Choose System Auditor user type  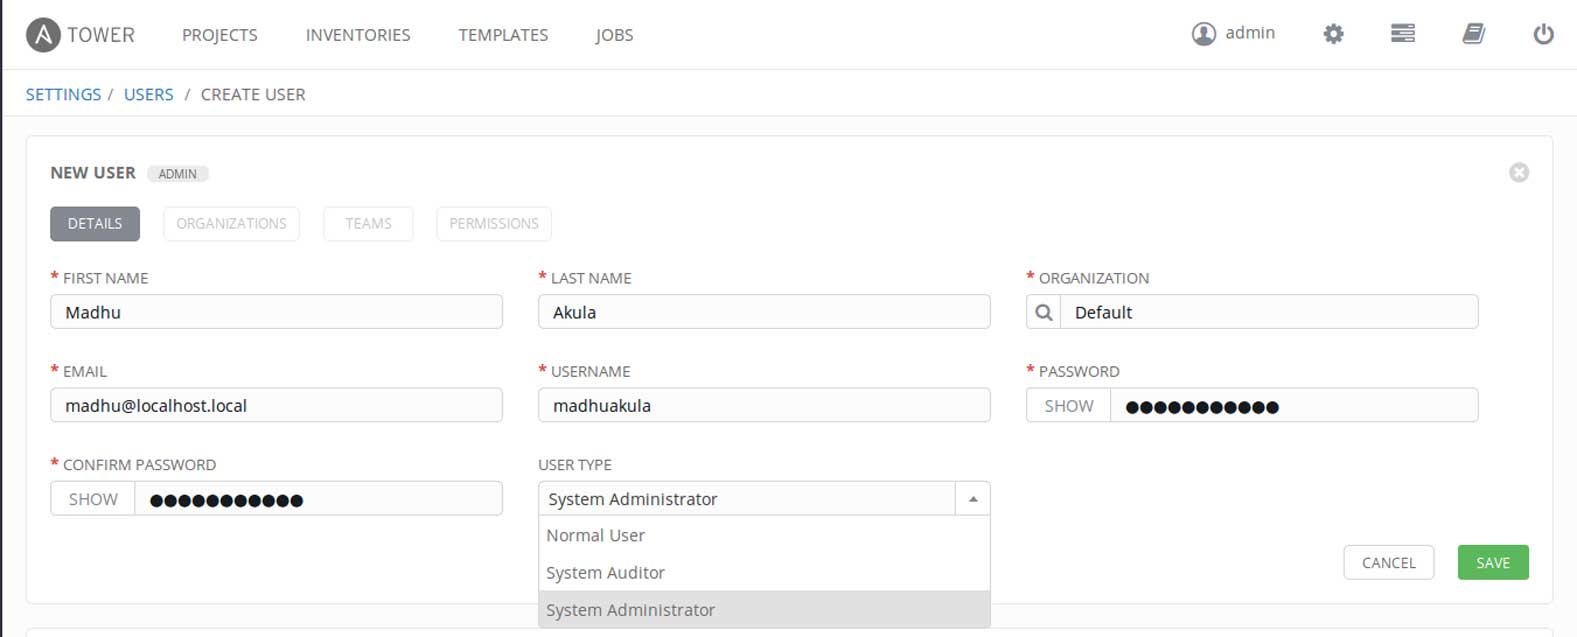(x=605, y=573)
